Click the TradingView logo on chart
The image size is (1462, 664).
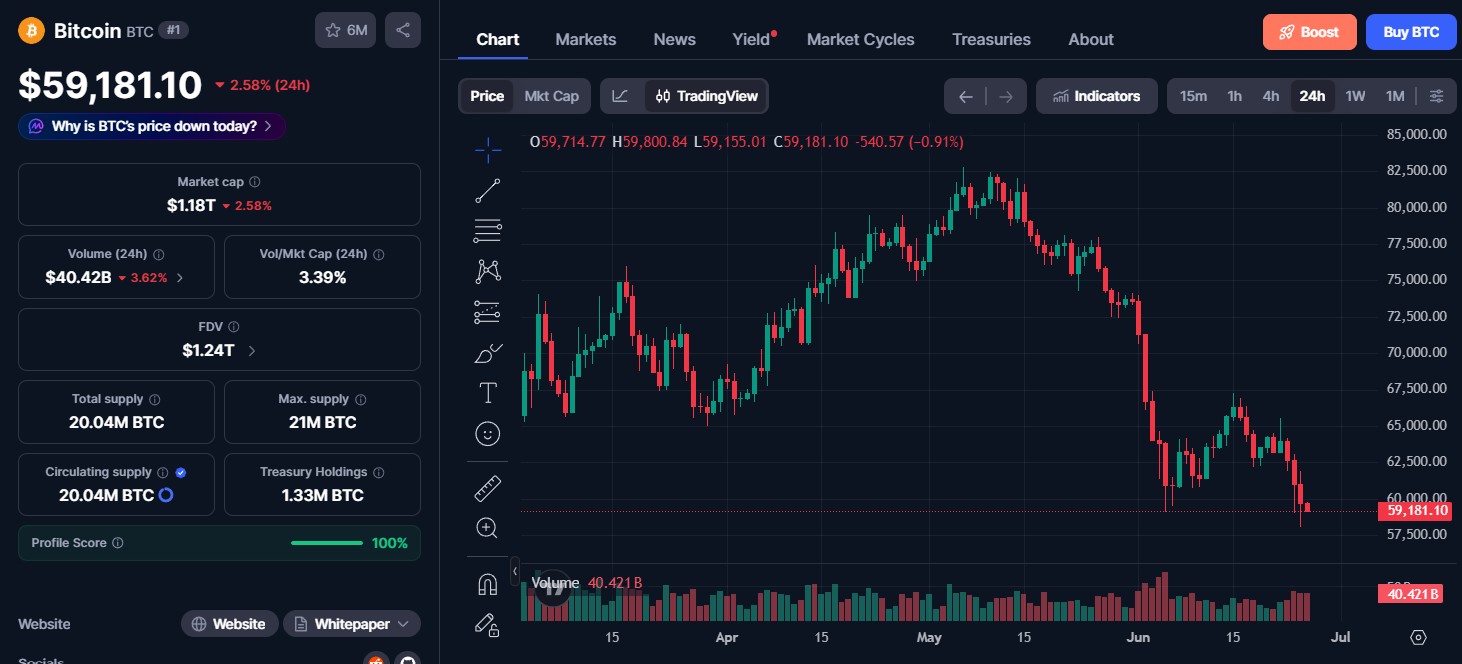[x=553, y=588]
